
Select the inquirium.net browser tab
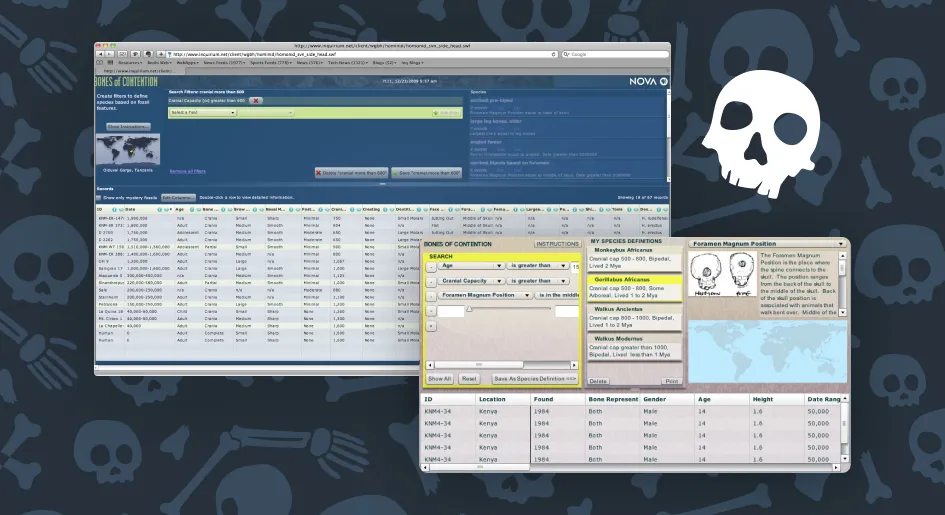(x=139, y=71)
